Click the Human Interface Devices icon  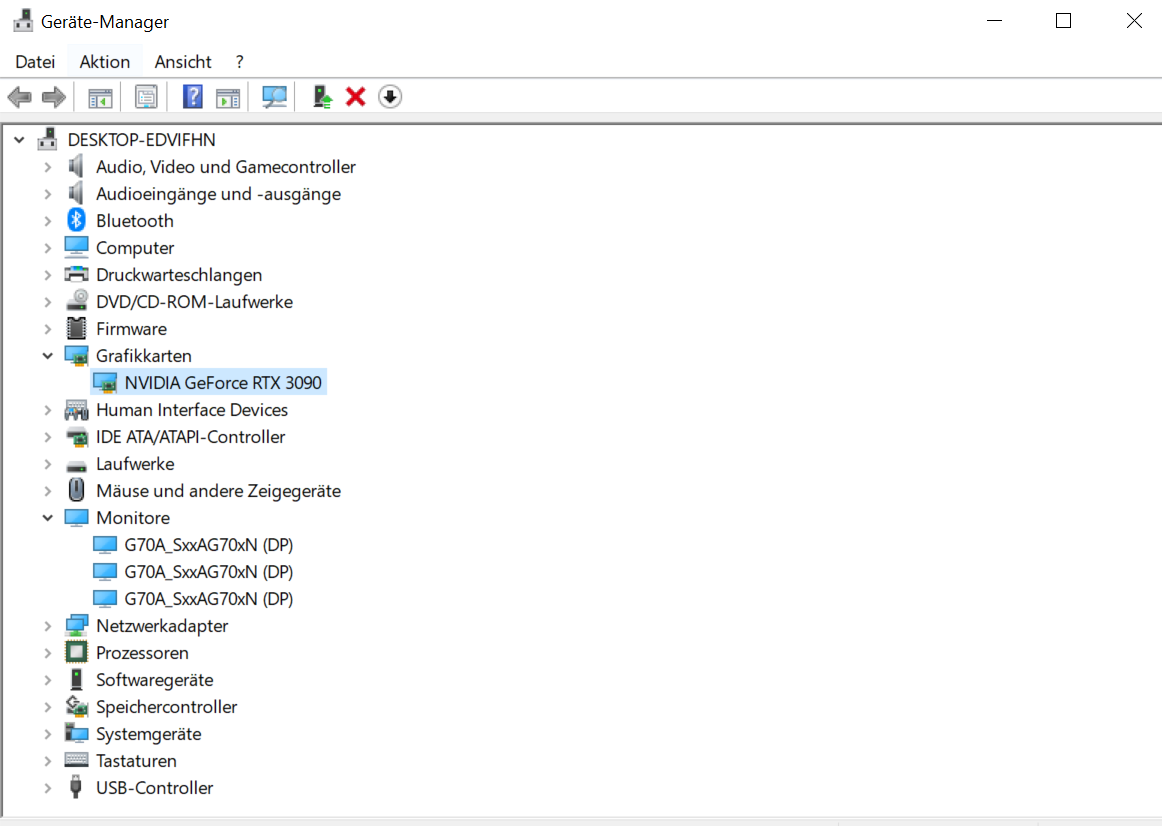pyautogui.click(x=76, y=410)
